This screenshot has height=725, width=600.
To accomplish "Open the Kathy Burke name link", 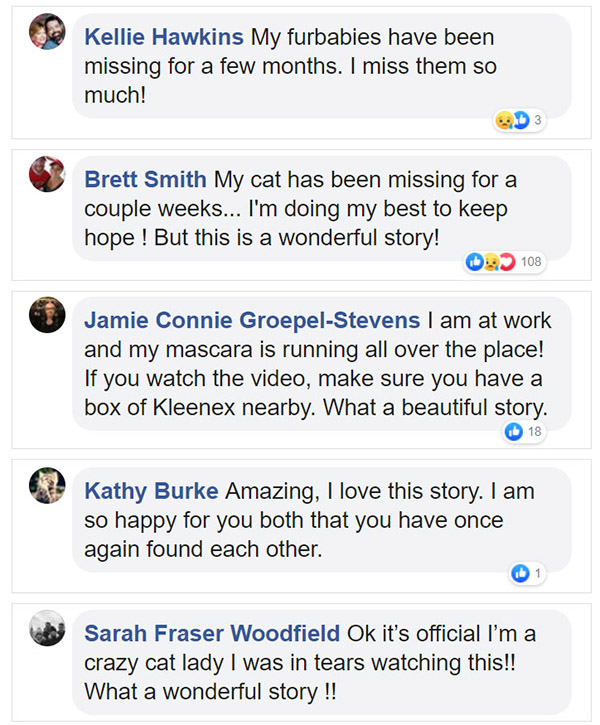I will coord(151,492).
